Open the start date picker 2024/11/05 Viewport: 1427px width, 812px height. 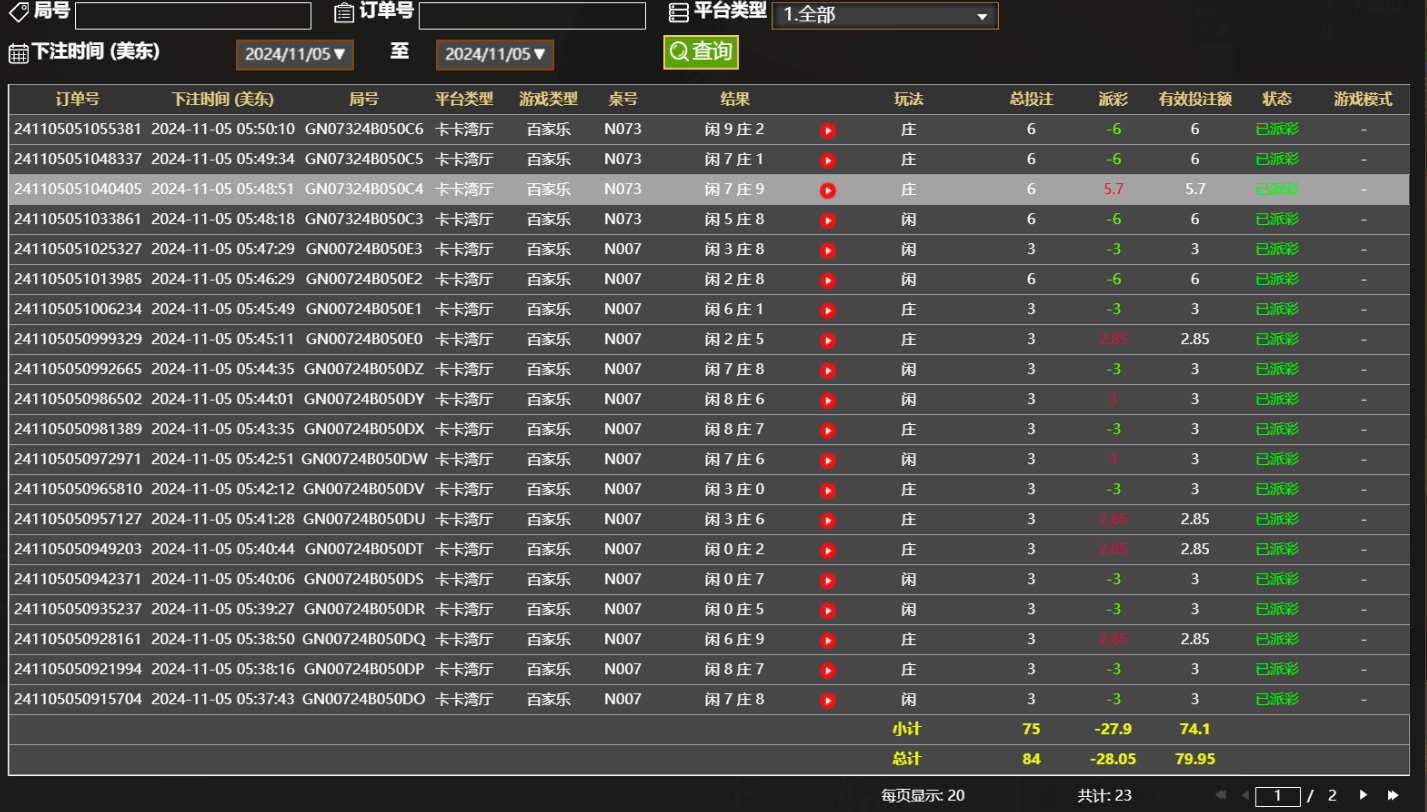tap(294, 54)
